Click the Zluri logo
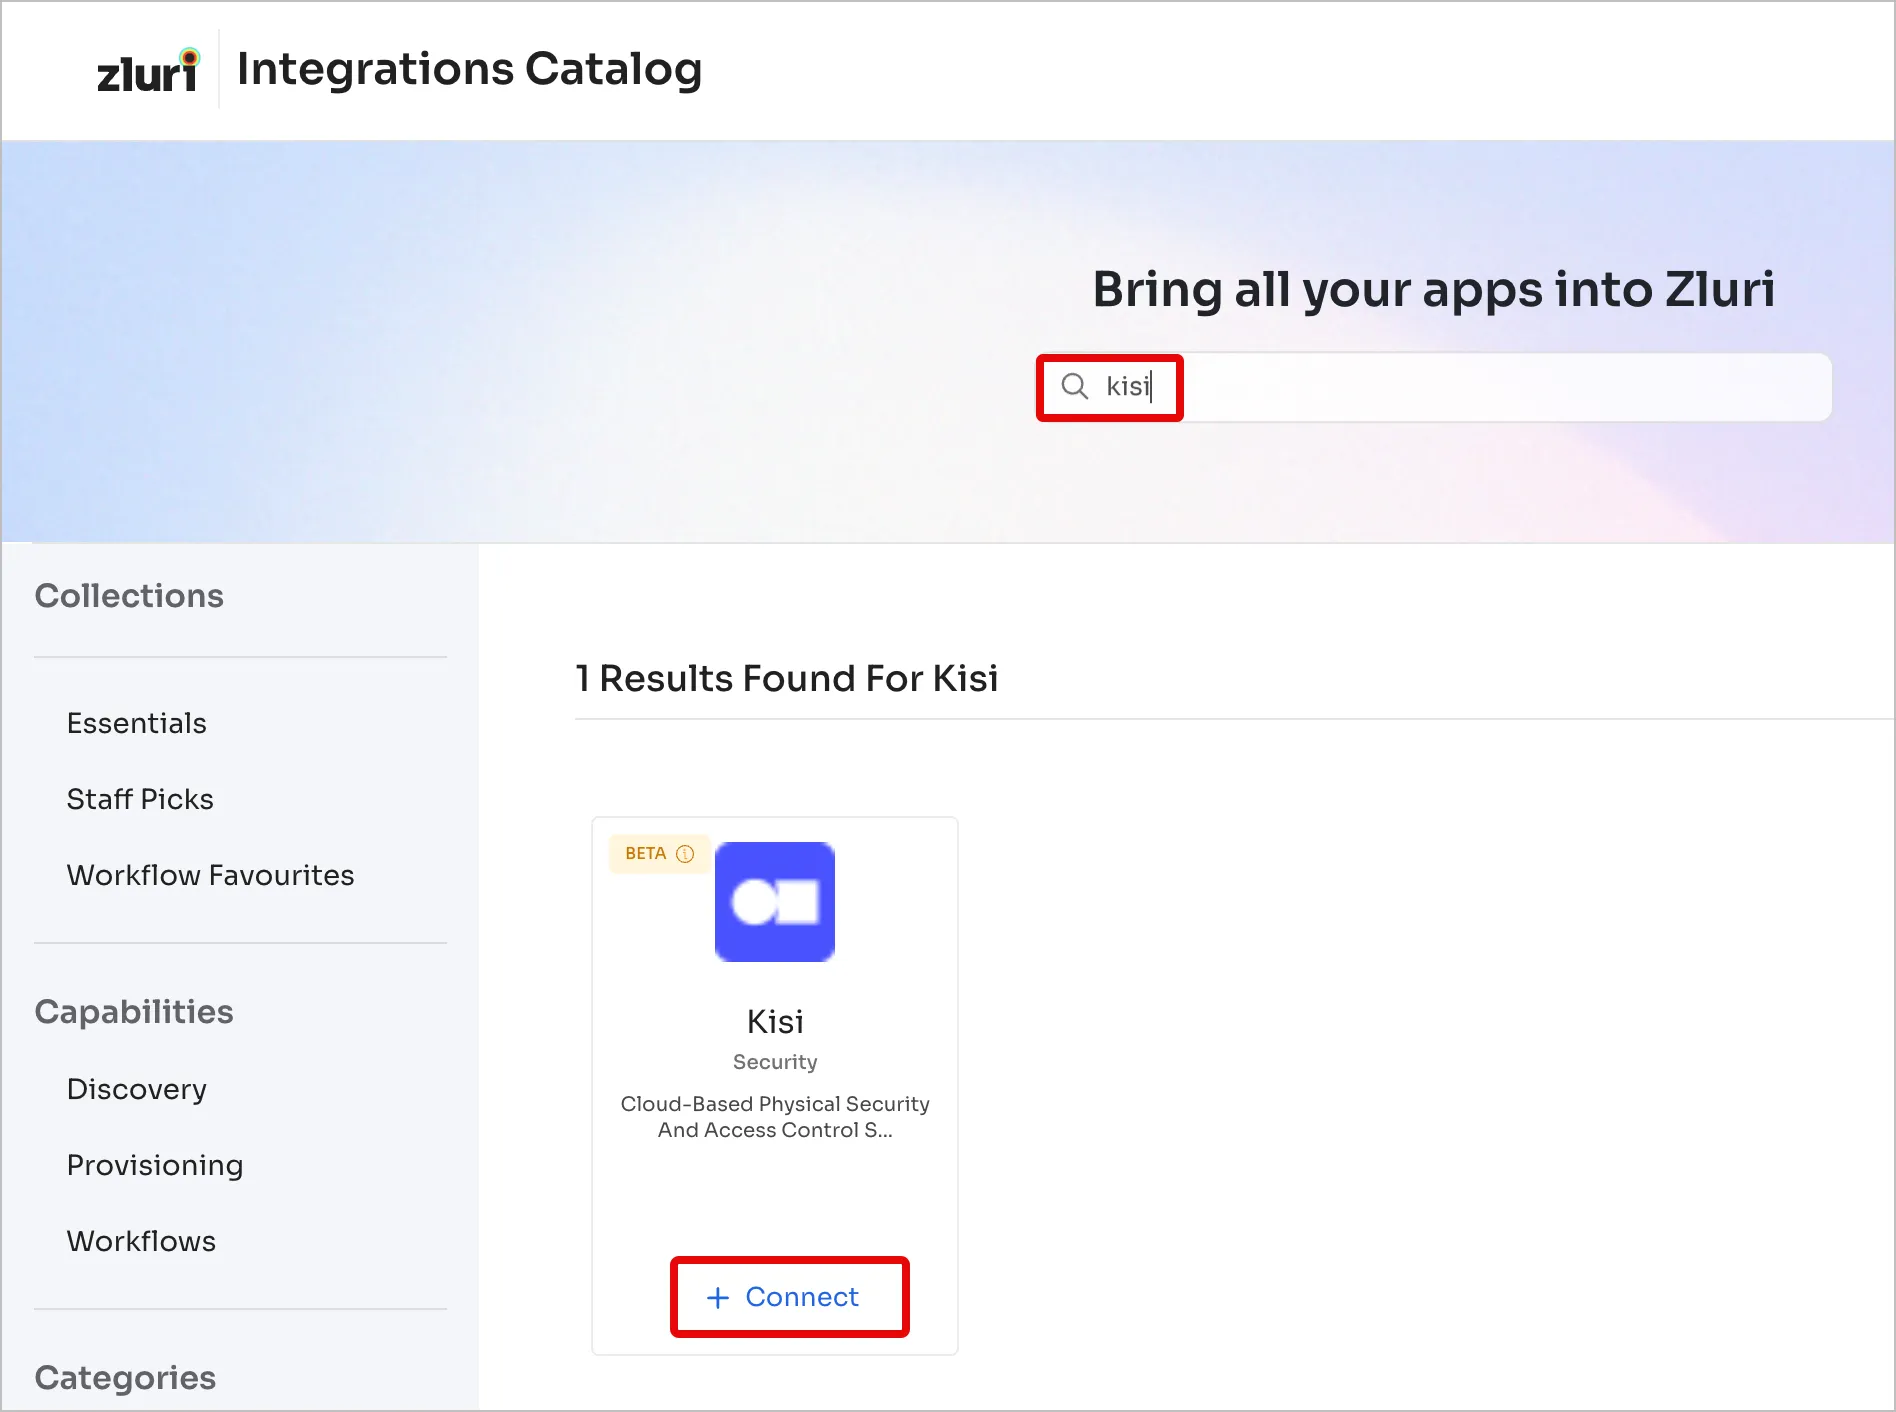This screenshot has width=1896, height=1412. pos(148,71)
